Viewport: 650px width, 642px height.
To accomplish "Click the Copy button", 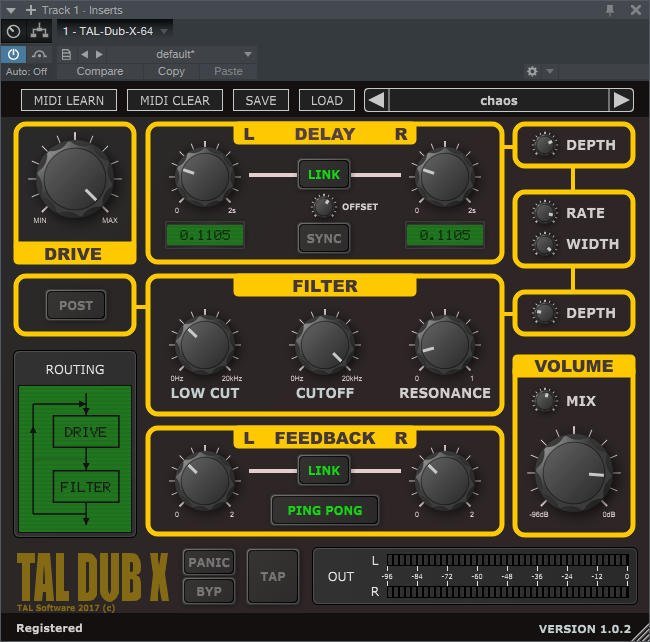I will click(171, 71).
